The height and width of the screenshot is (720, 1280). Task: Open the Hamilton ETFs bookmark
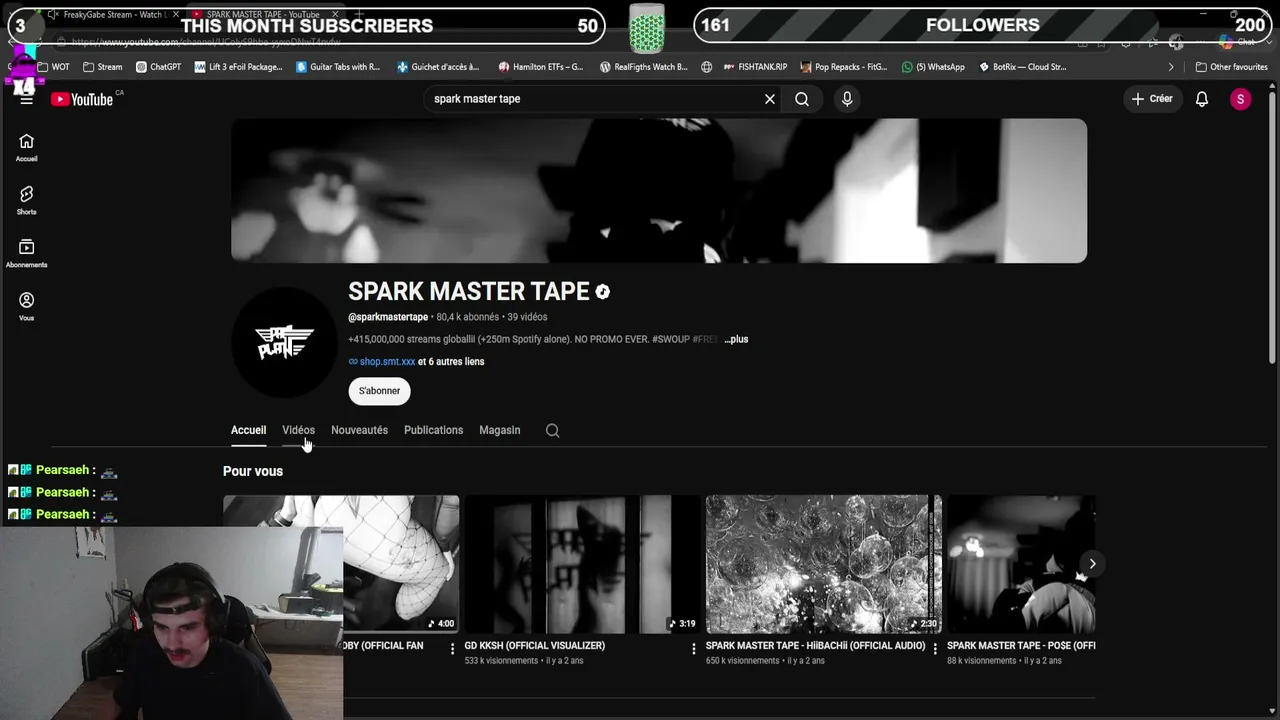tap(540, 67)
